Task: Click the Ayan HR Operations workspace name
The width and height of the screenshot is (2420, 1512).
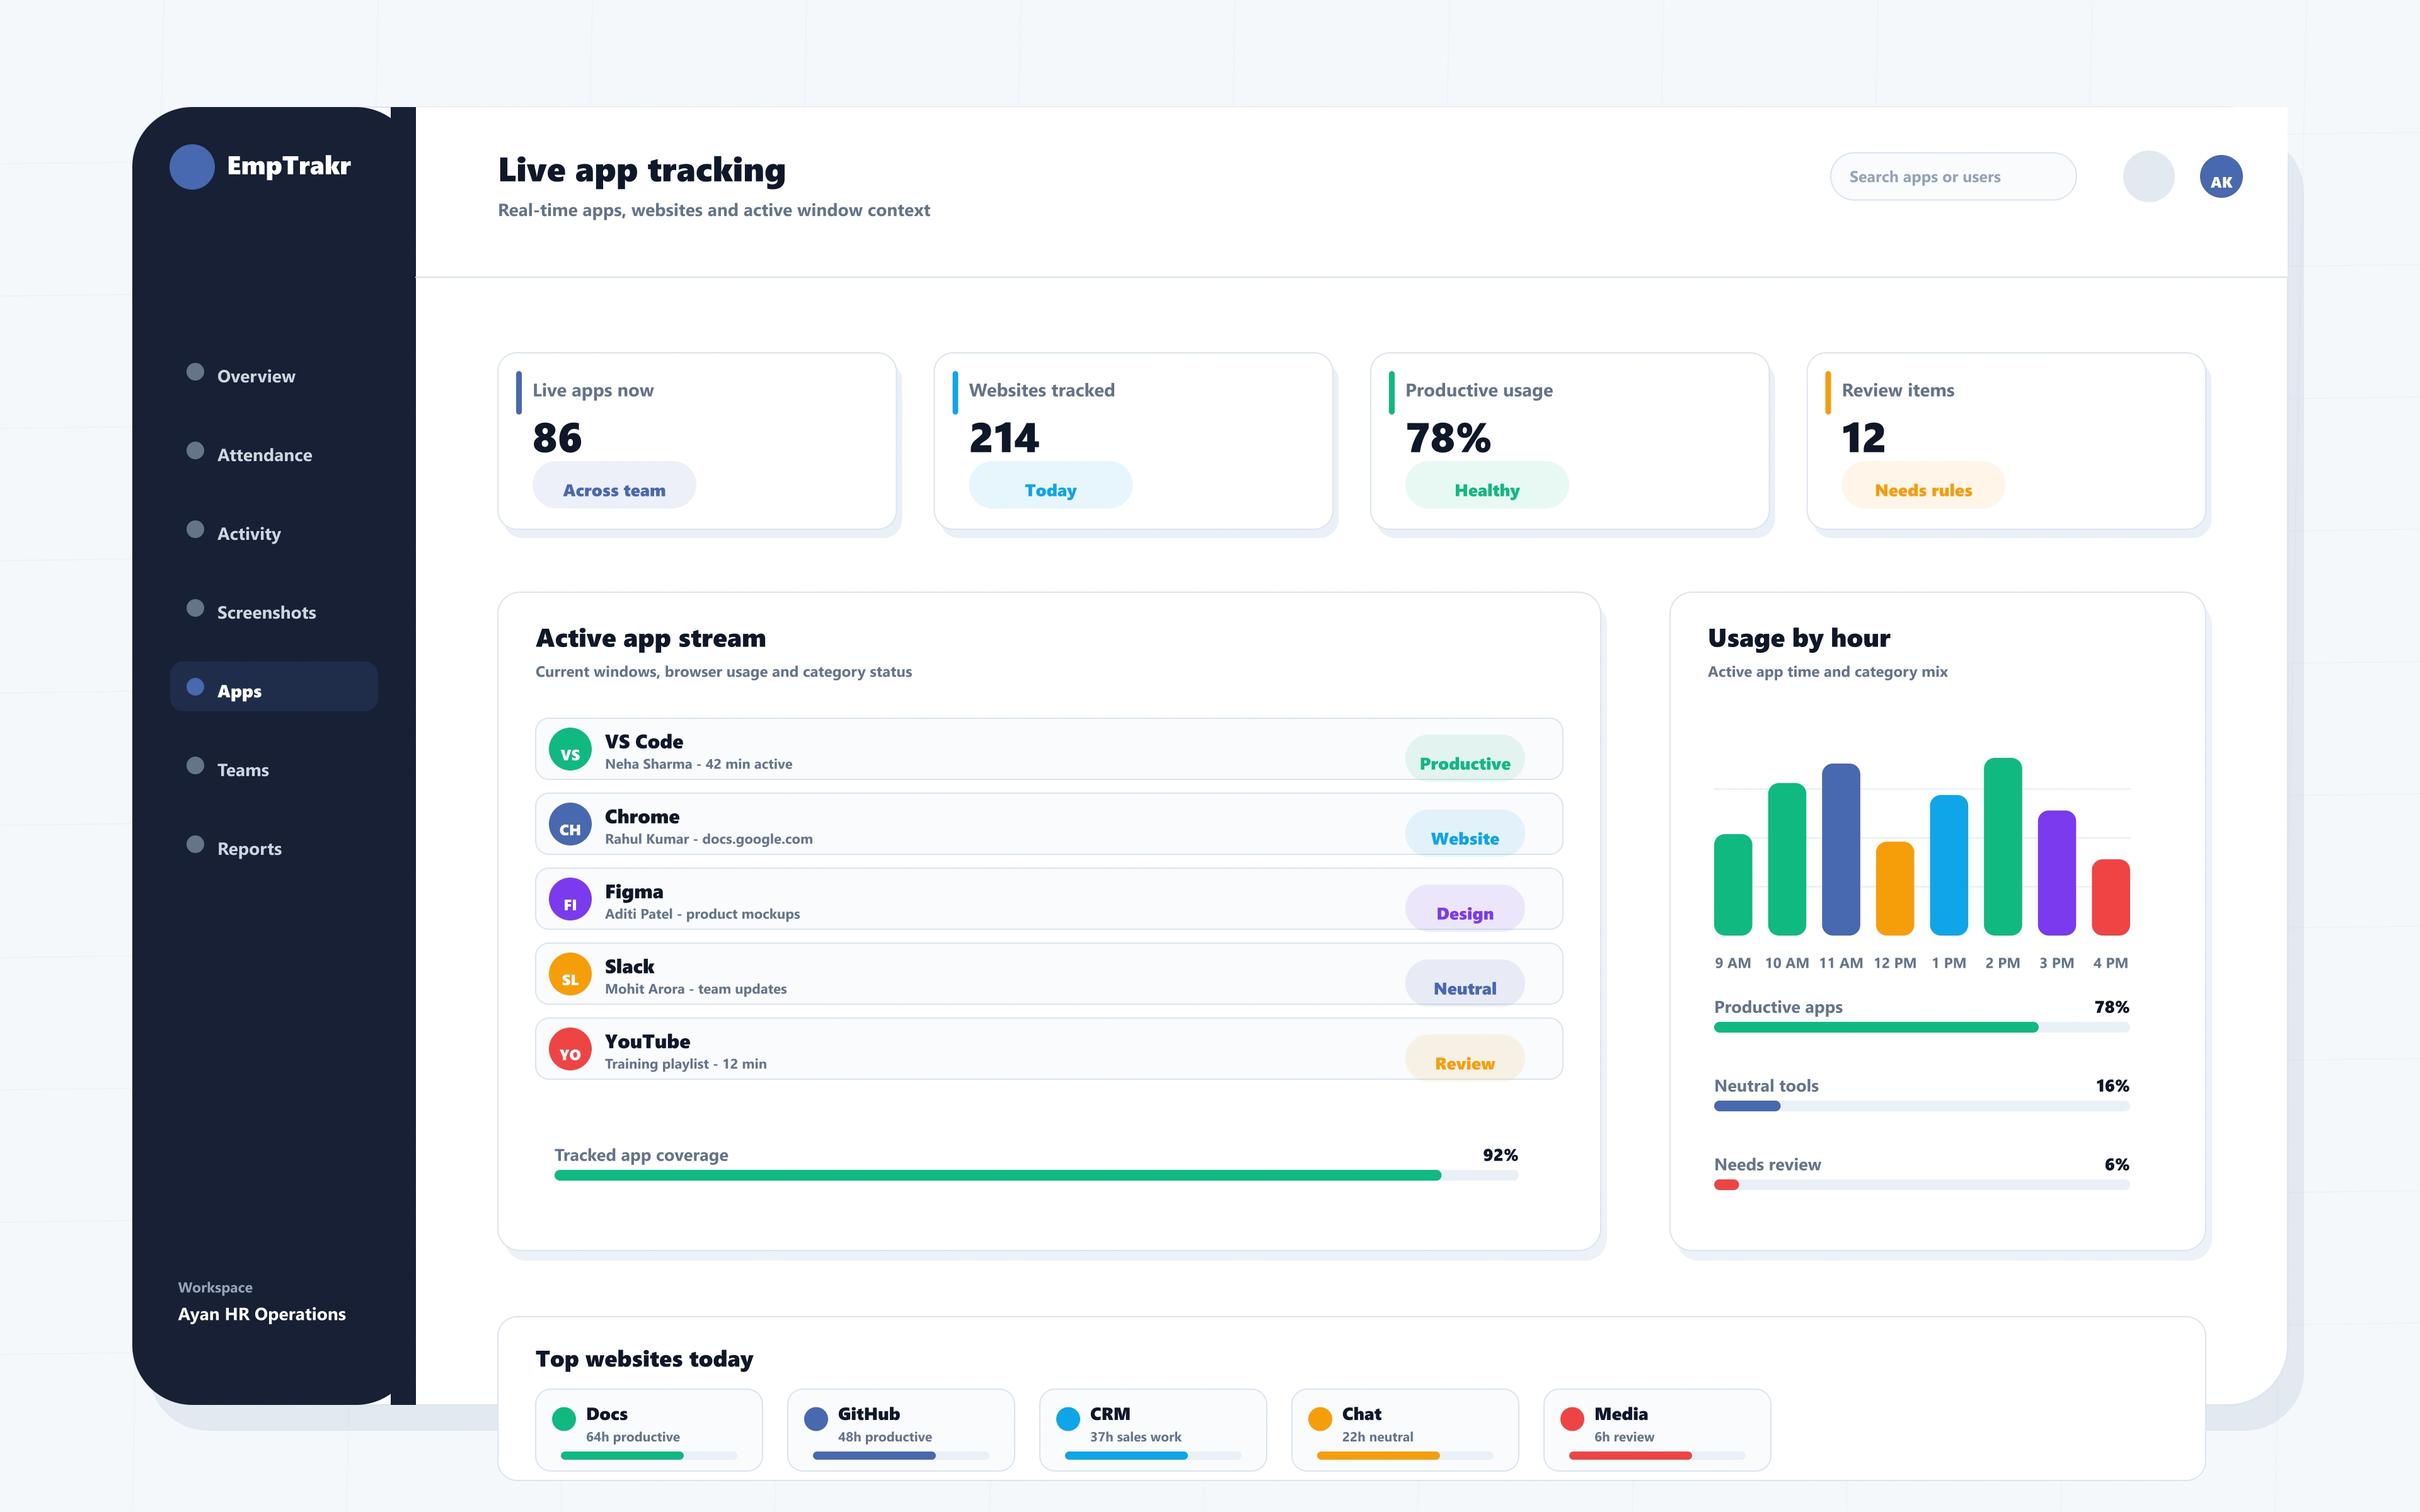Action: click(262, 1314)
